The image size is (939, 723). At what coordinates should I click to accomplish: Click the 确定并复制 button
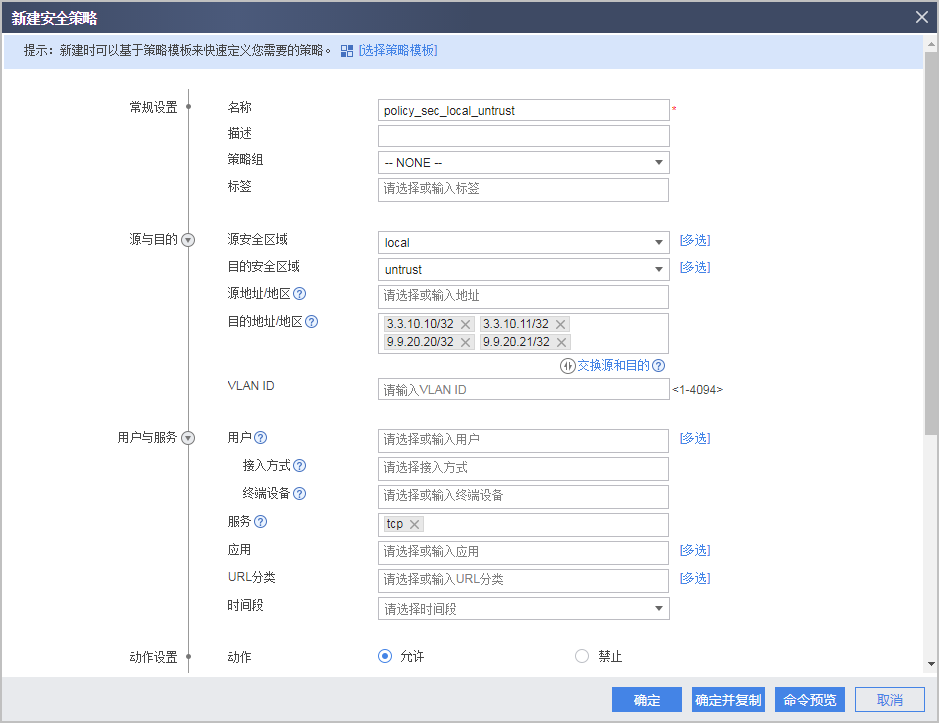coord(727,699)
